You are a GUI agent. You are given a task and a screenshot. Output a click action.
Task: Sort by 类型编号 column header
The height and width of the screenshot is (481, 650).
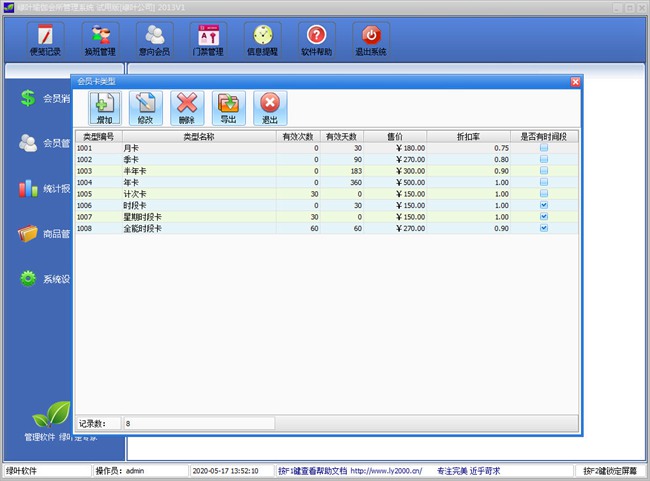pos(99,136)
